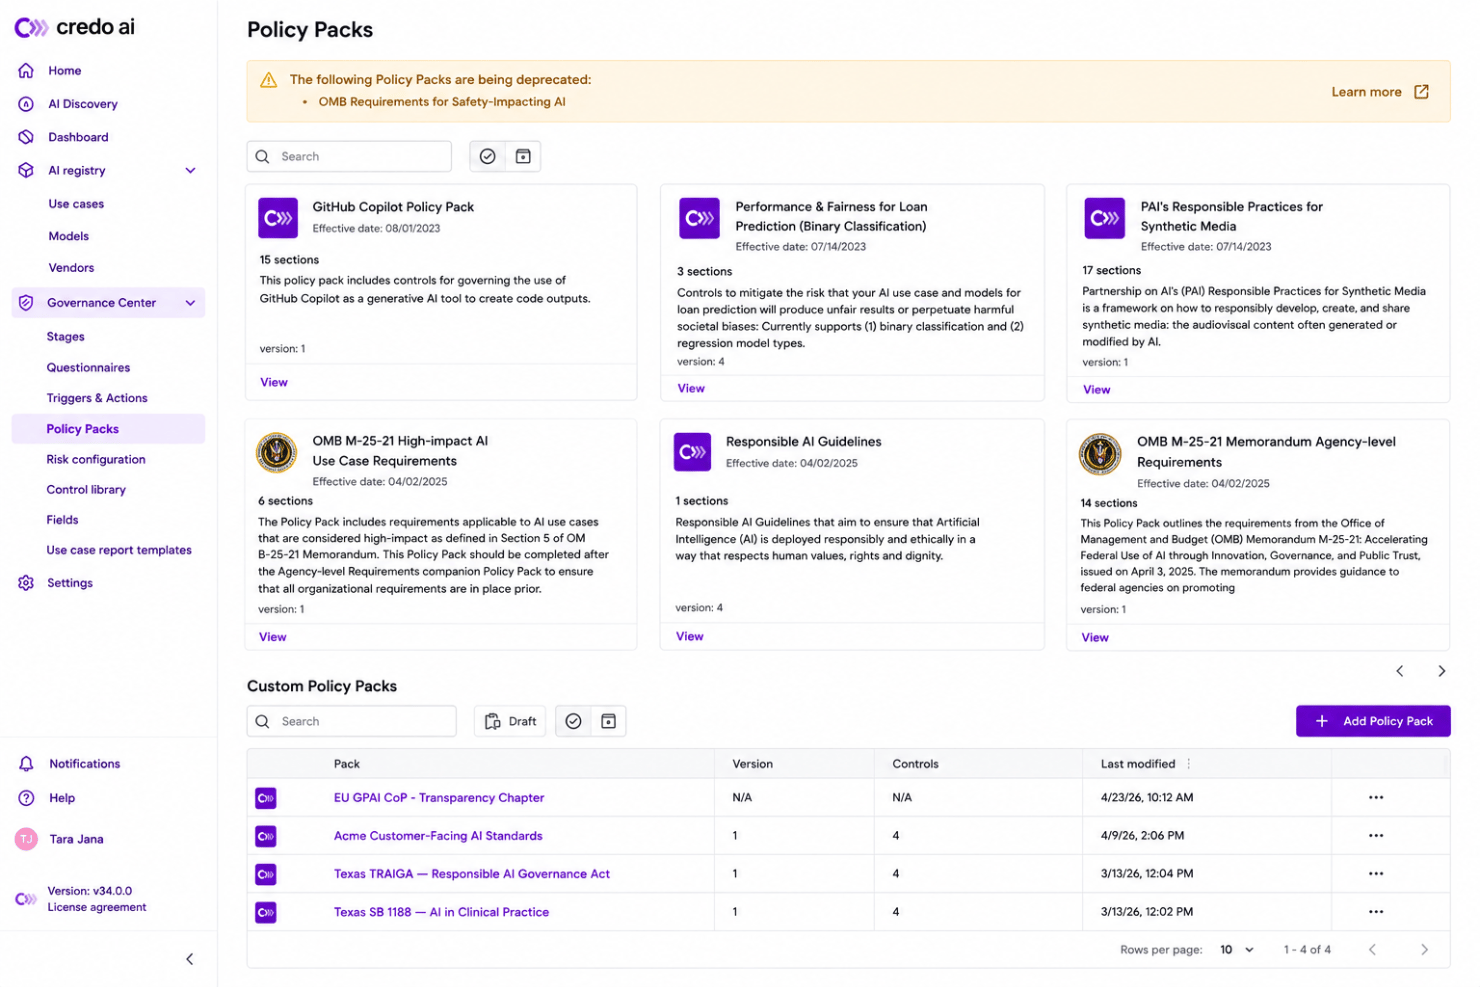Viewport: 1480px width, 987px height.
Task: Focus the top Policy Packs search field
Action: [349, 156]
